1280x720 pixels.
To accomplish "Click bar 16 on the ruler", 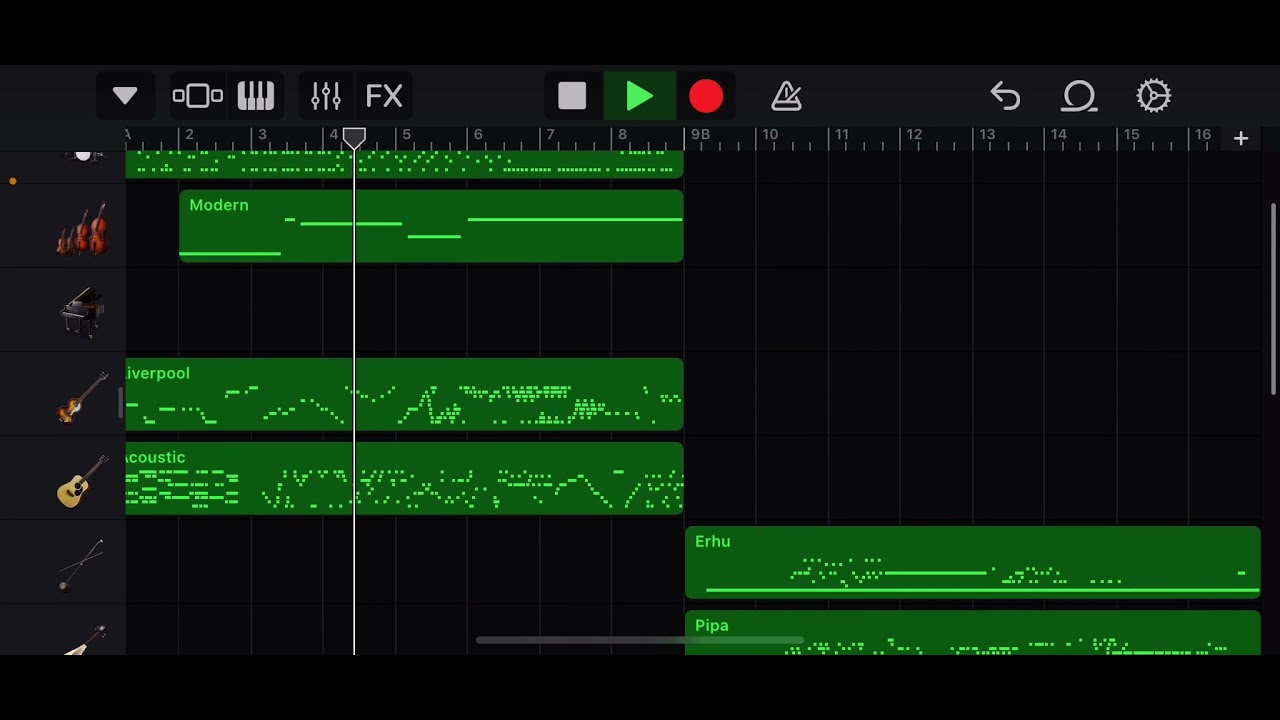I will 1202,135.
